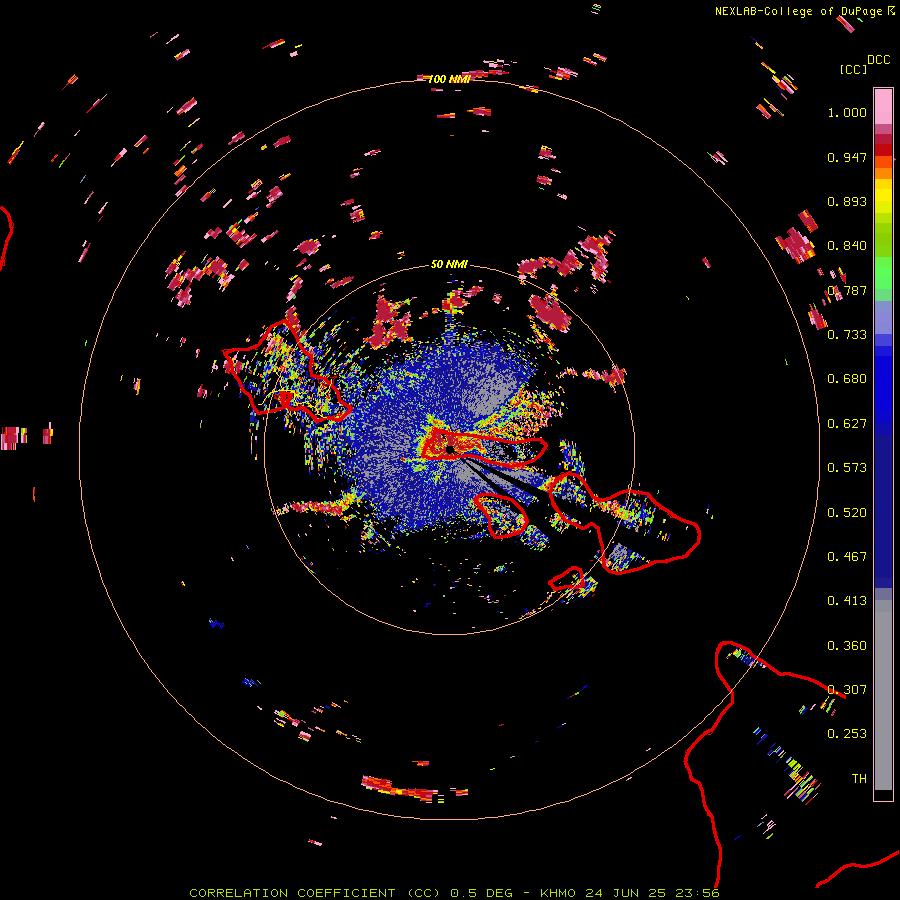Click the 0.893 scale value

[847, 201]
